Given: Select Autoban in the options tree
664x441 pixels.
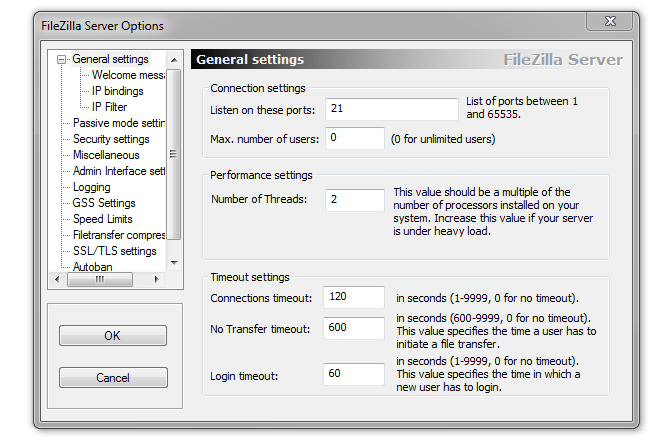Looking at the screenshot, I should [92, 267].
